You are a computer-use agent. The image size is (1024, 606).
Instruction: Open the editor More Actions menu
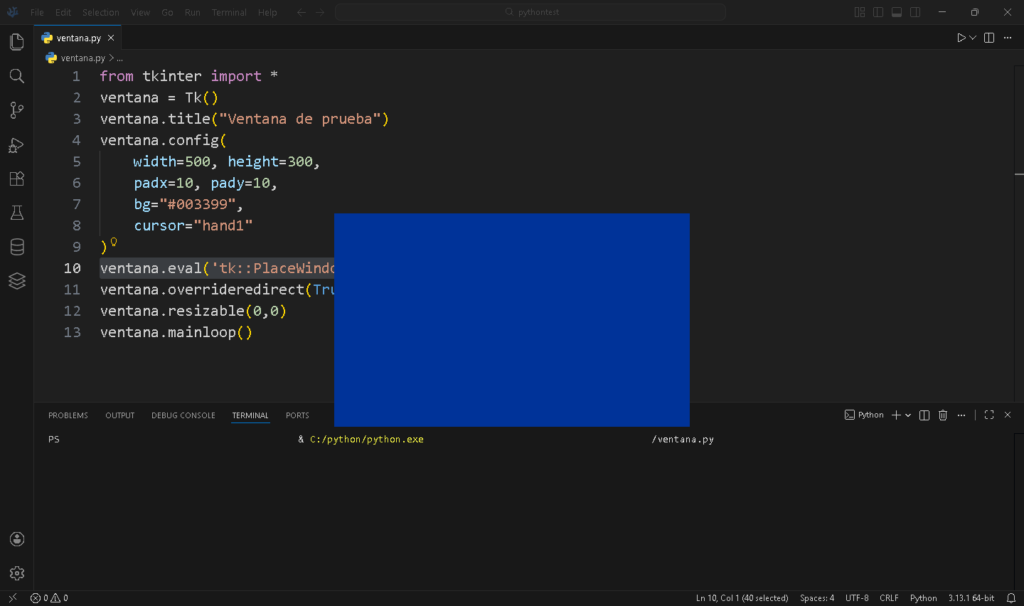[x=1008, y=38]
